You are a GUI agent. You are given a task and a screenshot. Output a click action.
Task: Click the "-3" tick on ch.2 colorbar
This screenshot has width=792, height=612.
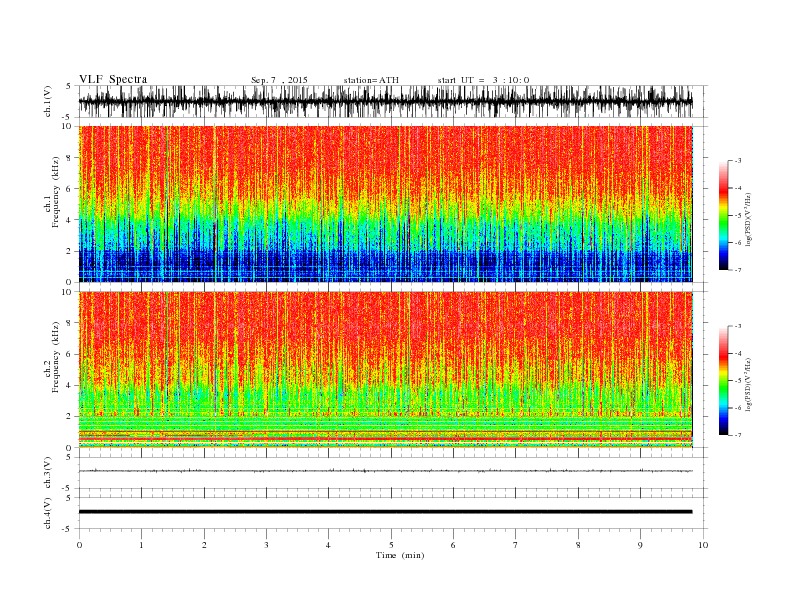[x=738, y=326]
